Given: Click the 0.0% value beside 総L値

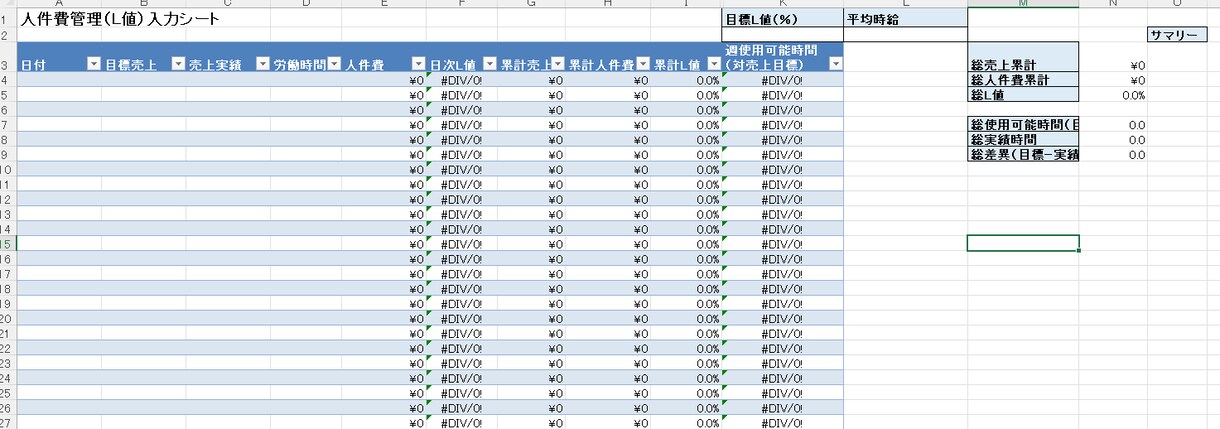Looking at the screenshot, I should pyautogui.click(x=1113, y=95).
